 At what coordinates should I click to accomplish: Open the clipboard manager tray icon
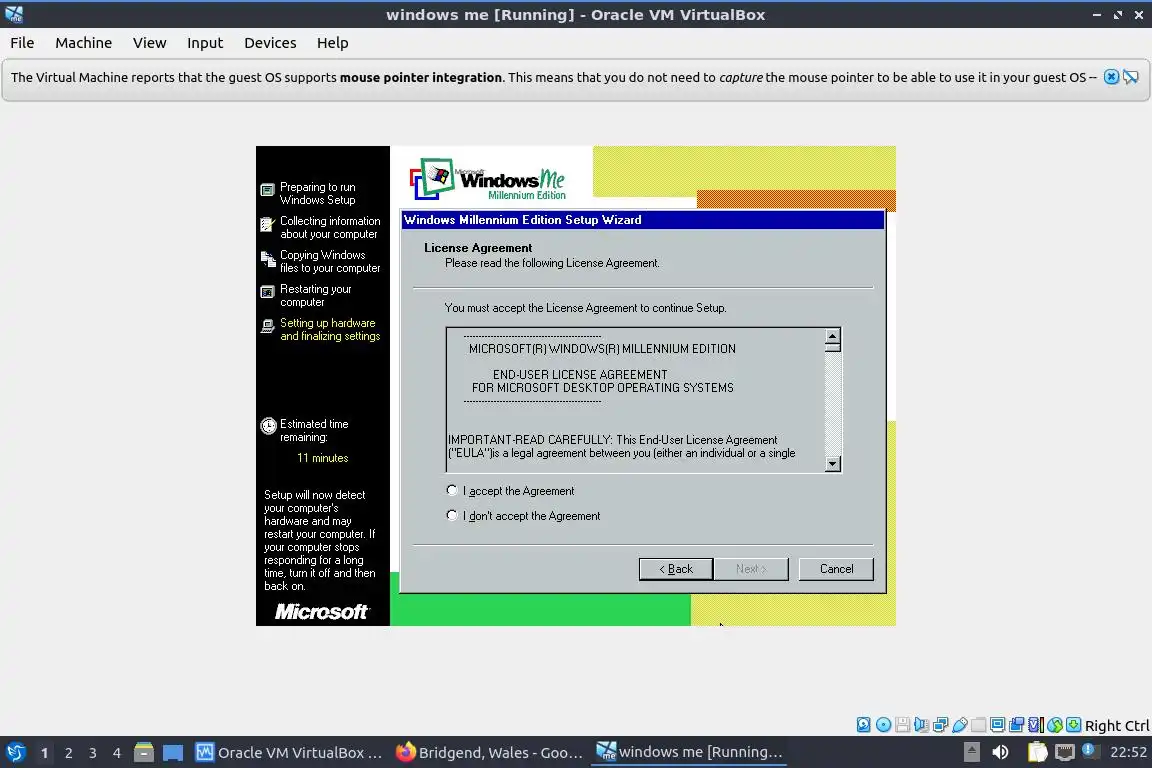click(x=1037, y=751)
